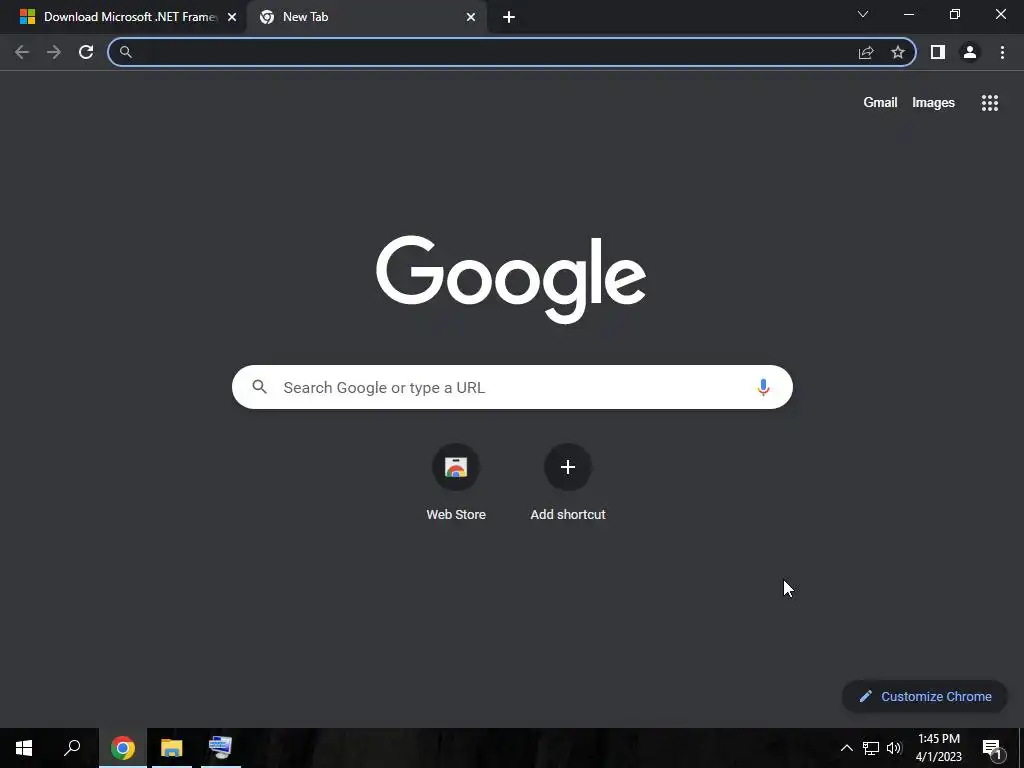Focus the Search Google or type a URL box
Viewport: 1024px width, 768px height.
click(x=512, y=387)
